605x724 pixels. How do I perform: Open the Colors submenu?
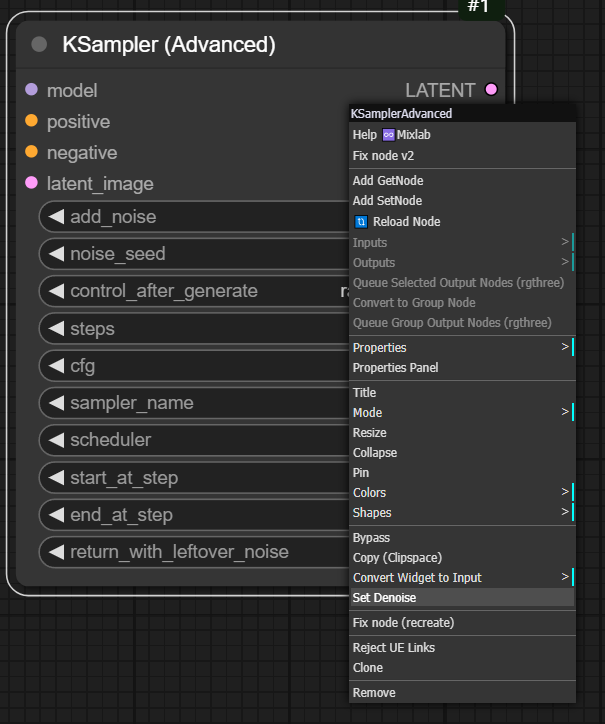pos(461,493)
